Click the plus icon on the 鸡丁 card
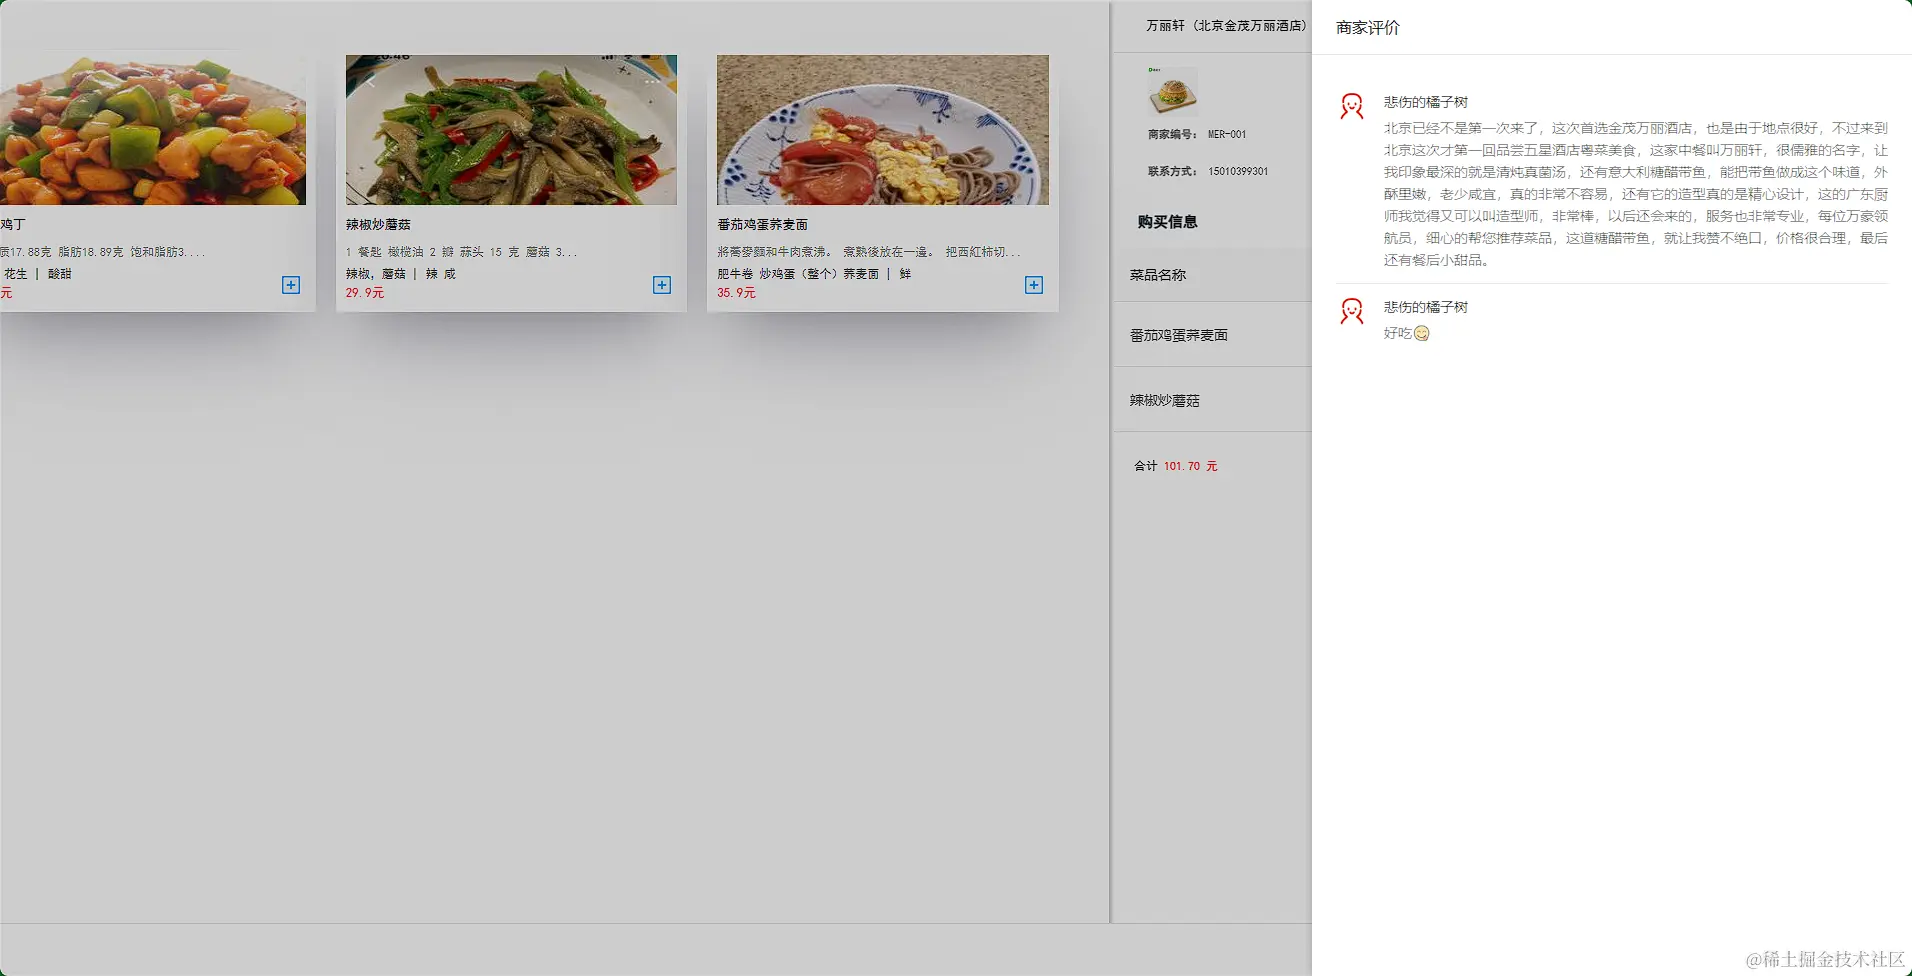This screenshot has width=1912, height=976. pyautogui.click(x=291, y=285)
